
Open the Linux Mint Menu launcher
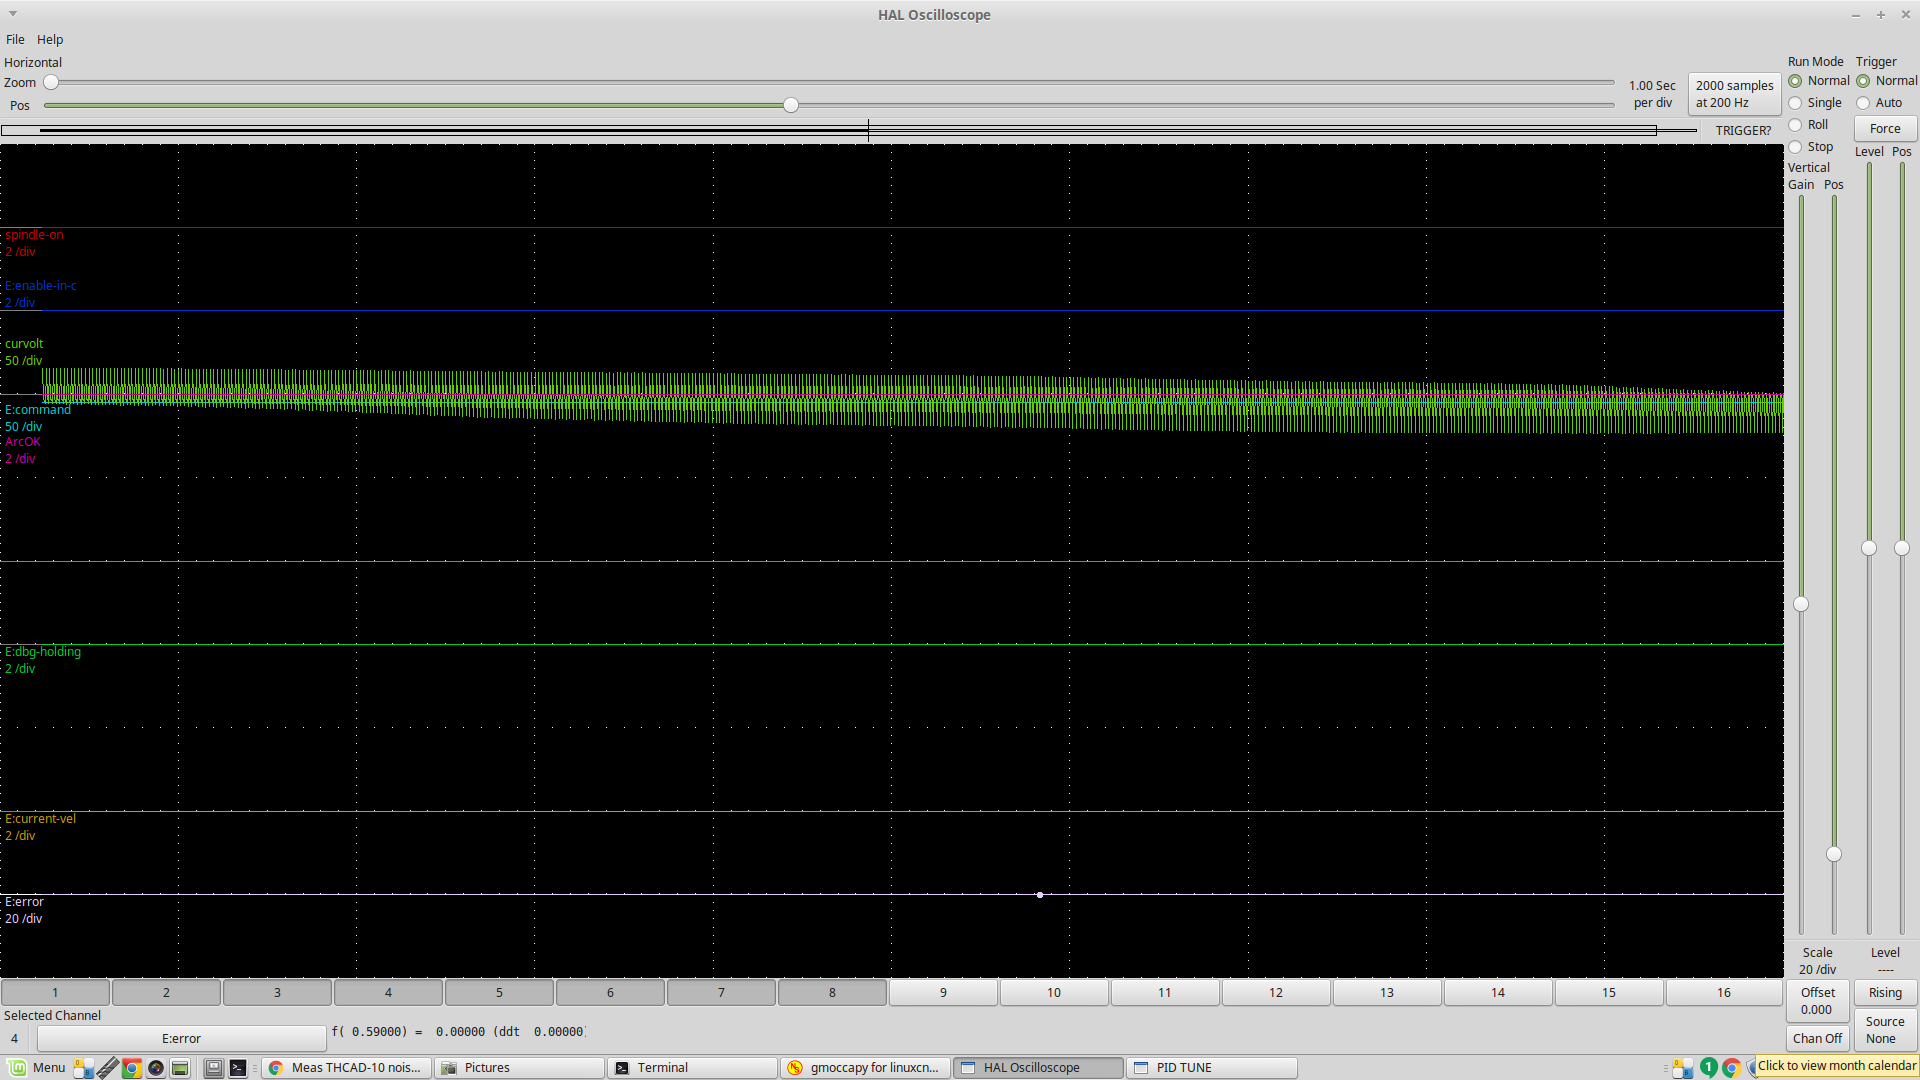point(37,1067)
